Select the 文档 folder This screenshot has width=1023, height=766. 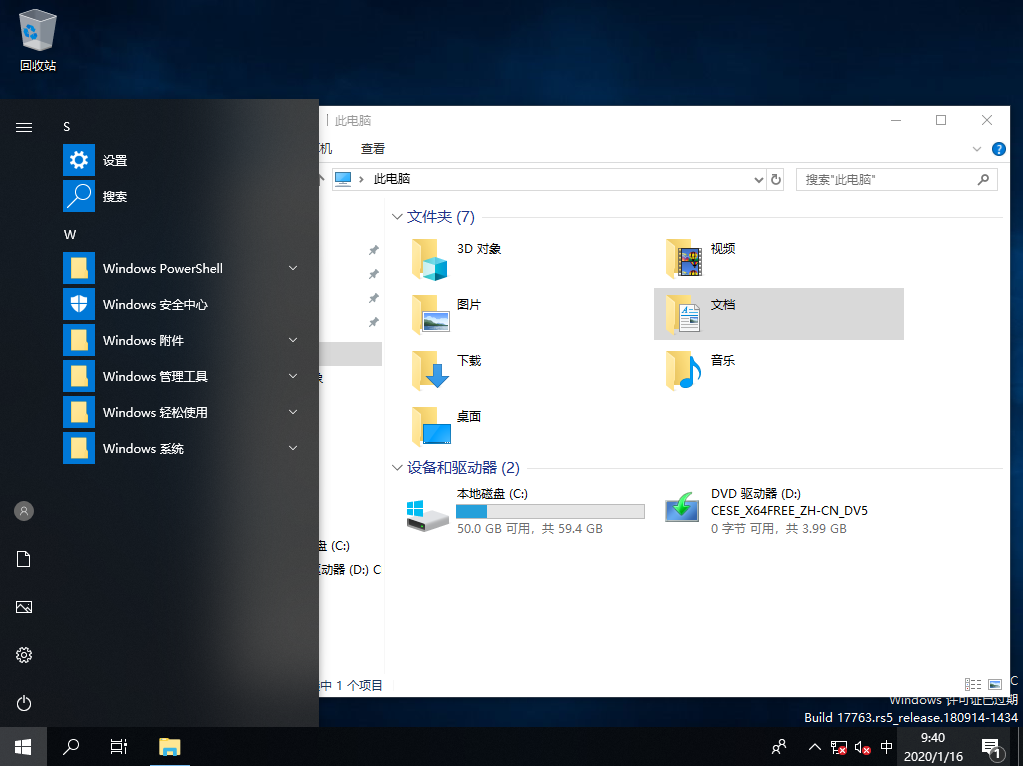[778, 314]
